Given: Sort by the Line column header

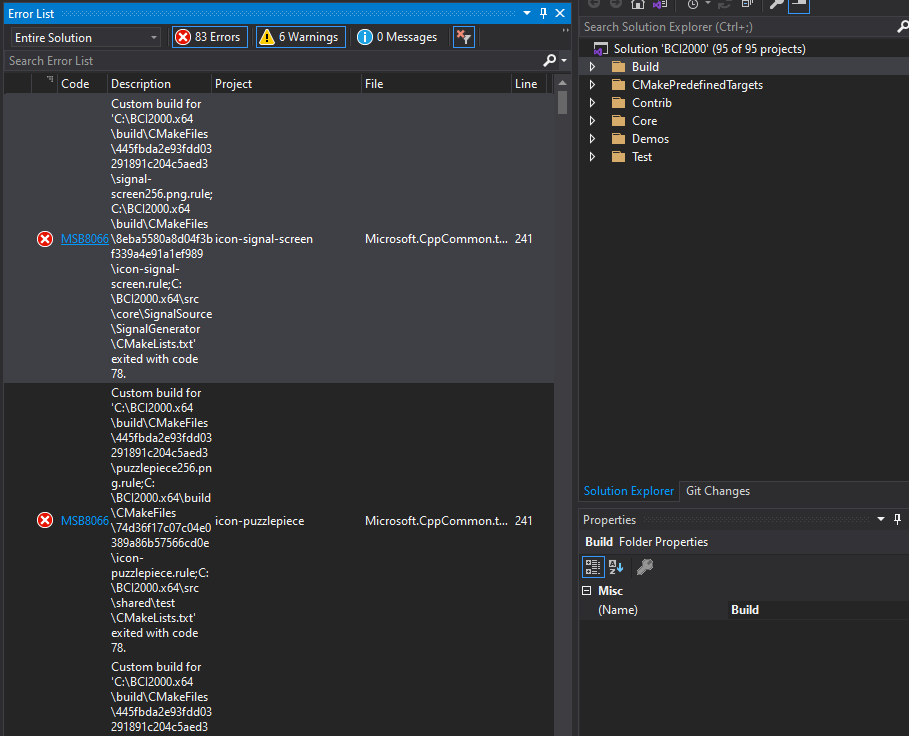Looking at the screenshot, I should pos(526,84).
